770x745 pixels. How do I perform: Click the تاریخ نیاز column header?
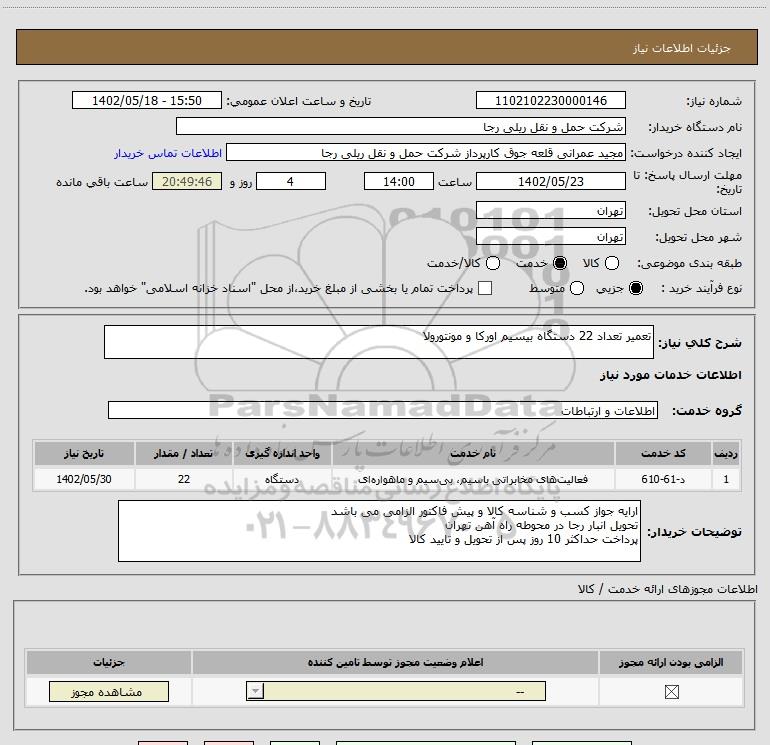click(84, 453)
